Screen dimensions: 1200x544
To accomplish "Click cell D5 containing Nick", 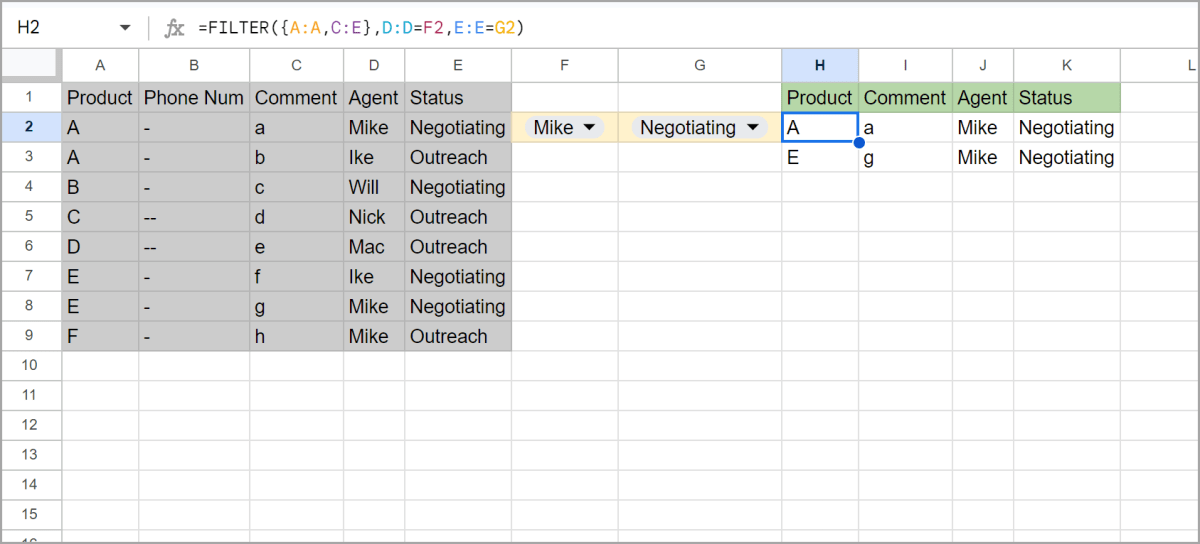I will (x=374, y=217).
